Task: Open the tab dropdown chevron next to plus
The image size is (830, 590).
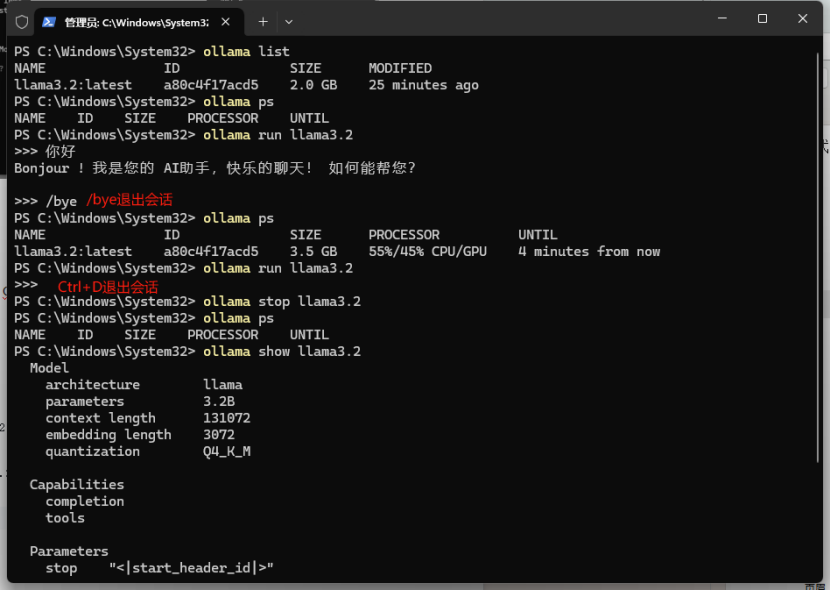Action: click(290, 20)
